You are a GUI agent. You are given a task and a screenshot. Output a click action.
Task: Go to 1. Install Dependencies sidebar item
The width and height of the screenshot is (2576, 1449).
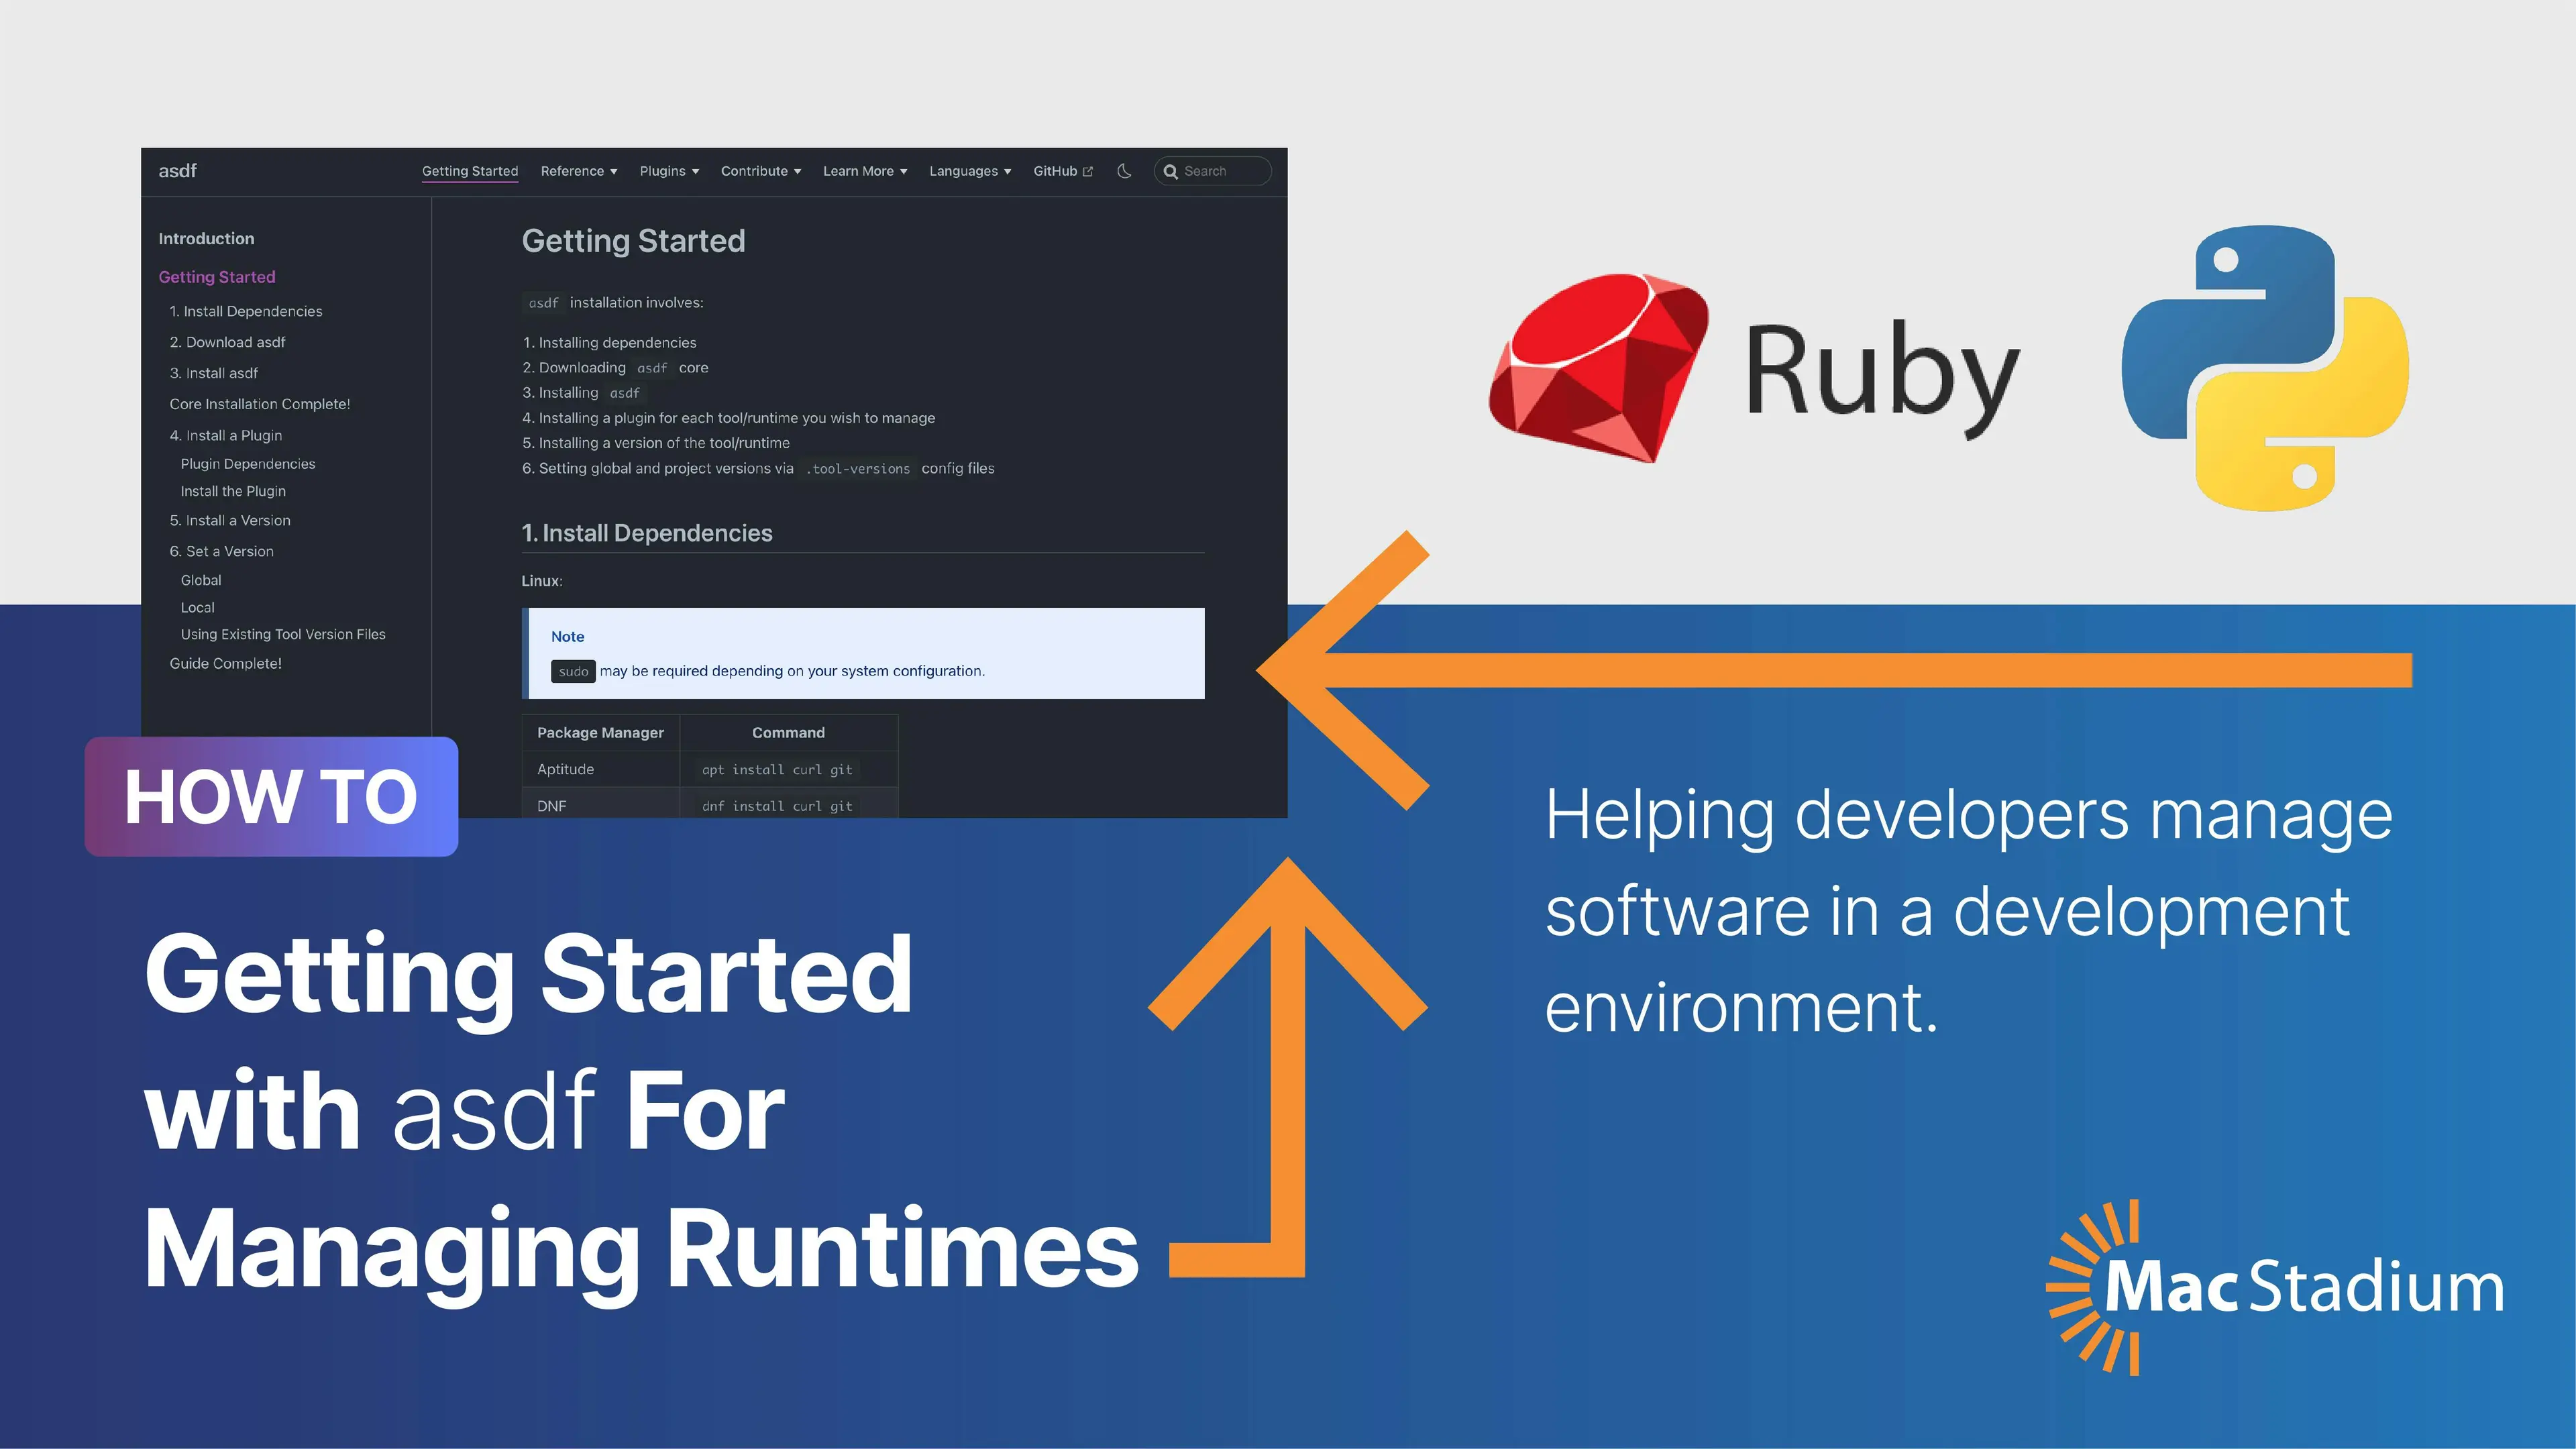tap(245, 311)
